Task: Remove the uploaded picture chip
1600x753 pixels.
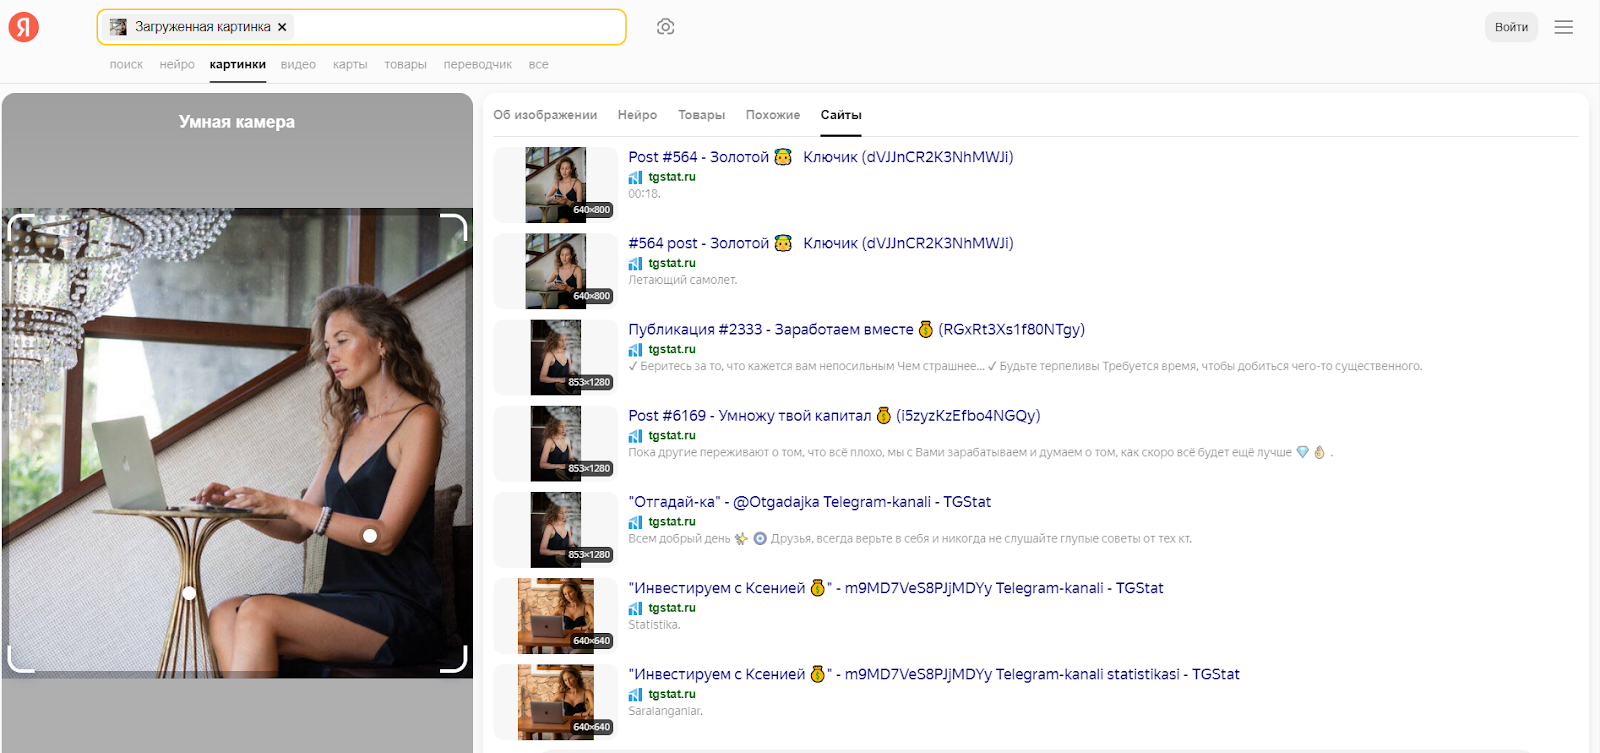Action: click(x=282, y=27)
